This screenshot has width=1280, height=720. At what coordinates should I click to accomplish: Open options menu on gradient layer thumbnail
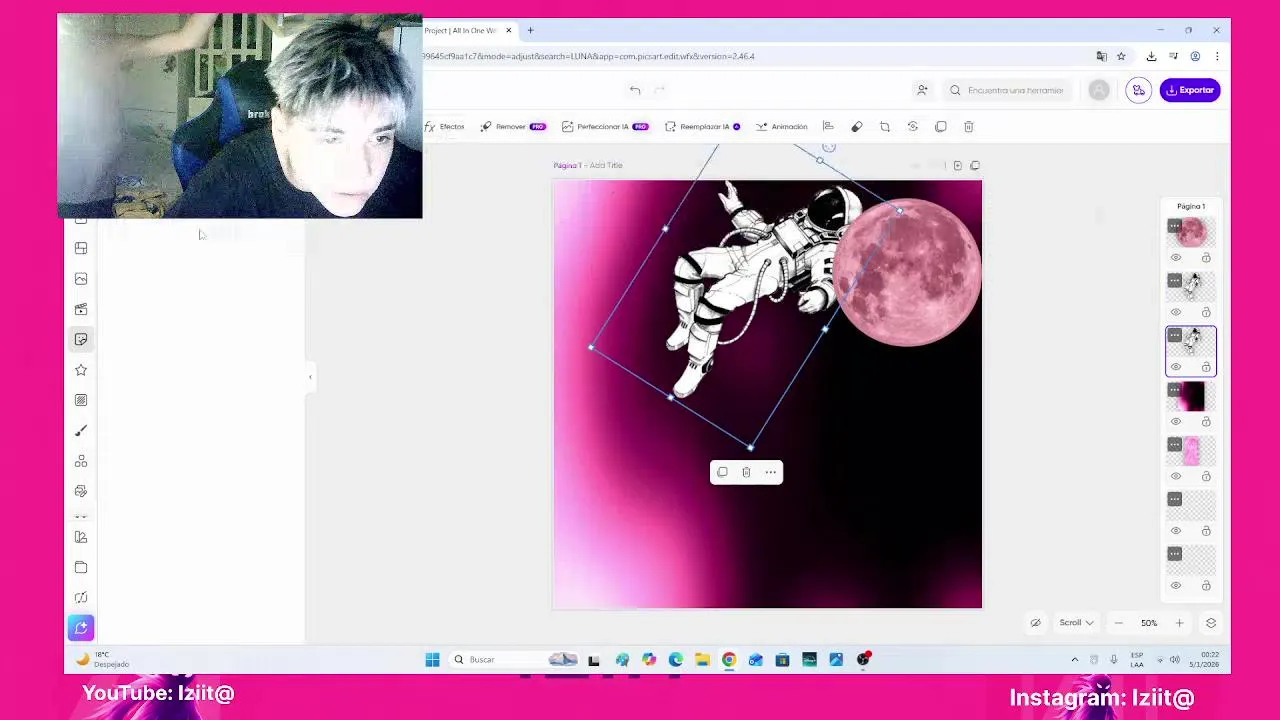click(1175, 390)
